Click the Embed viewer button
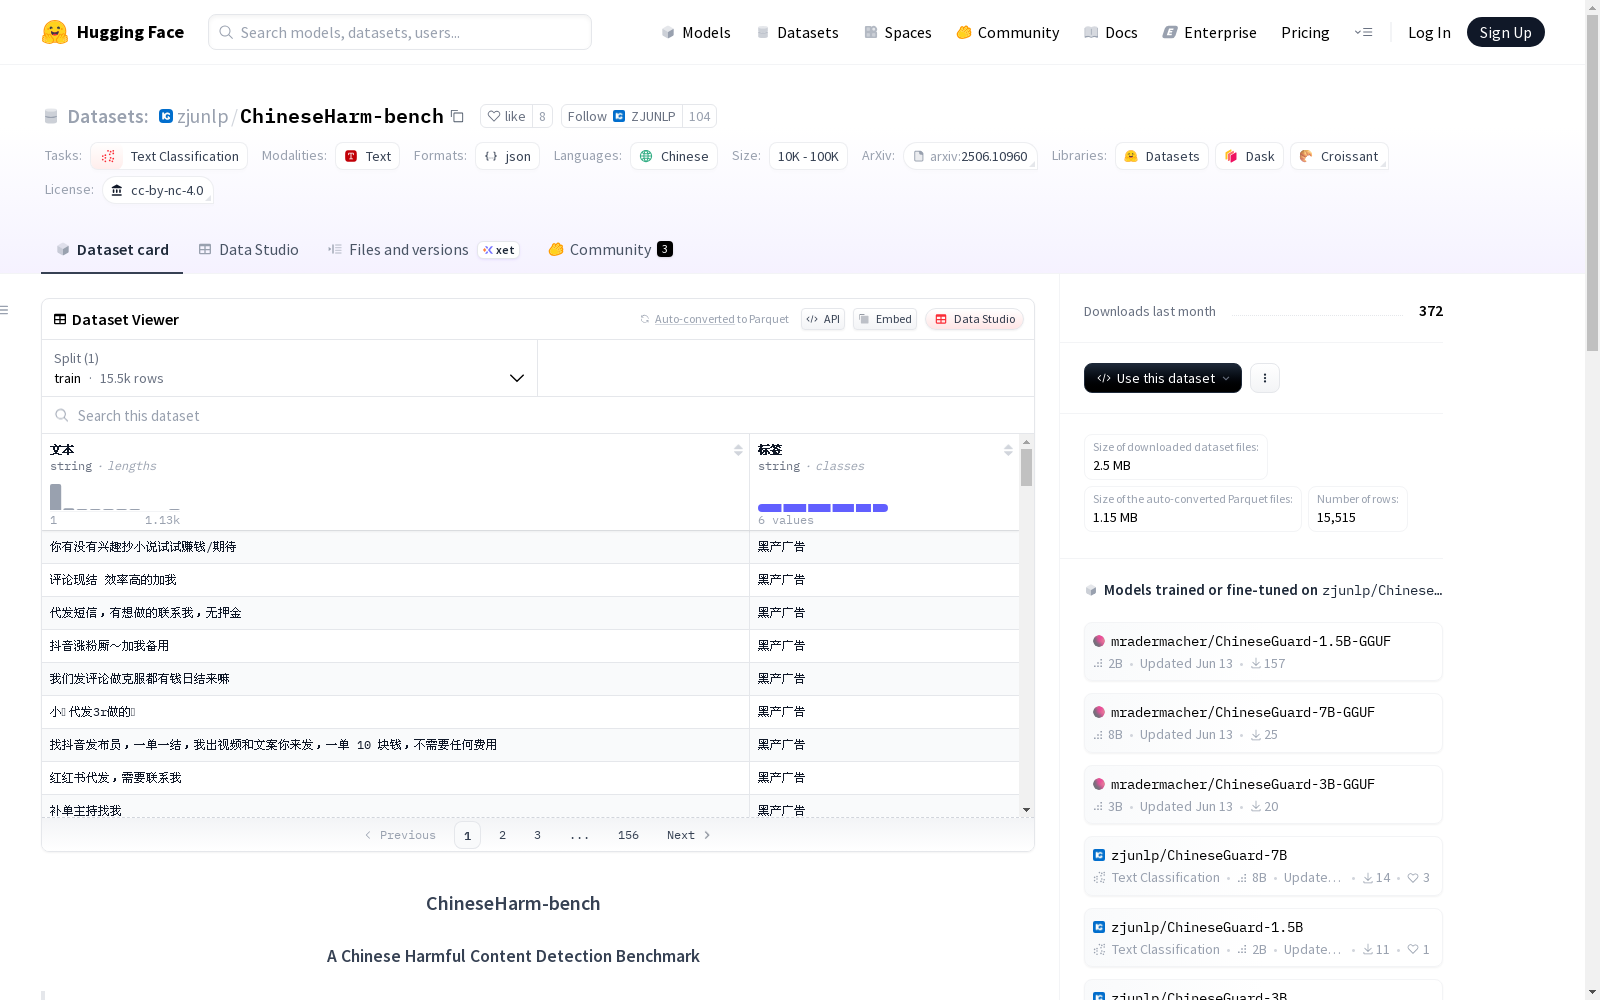This screenshot has height=1000, width=1600. pos(885,319)
